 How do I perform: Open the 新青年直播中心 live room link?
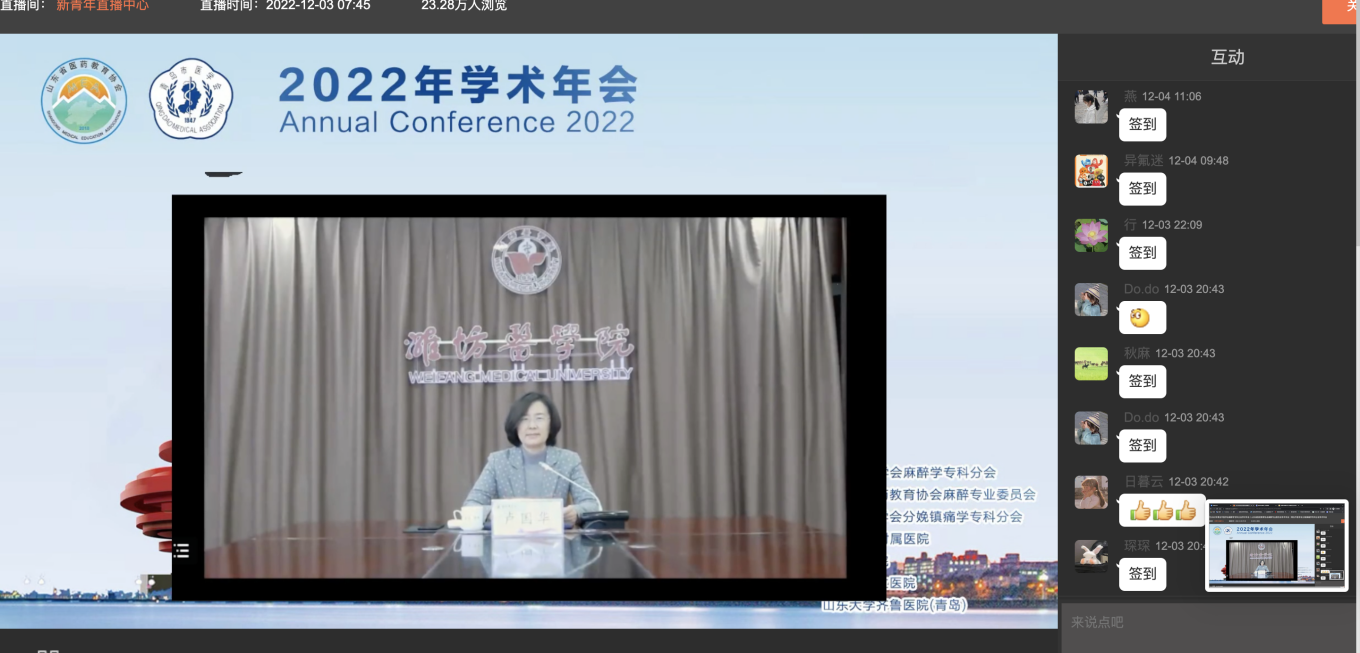(103, 5)
